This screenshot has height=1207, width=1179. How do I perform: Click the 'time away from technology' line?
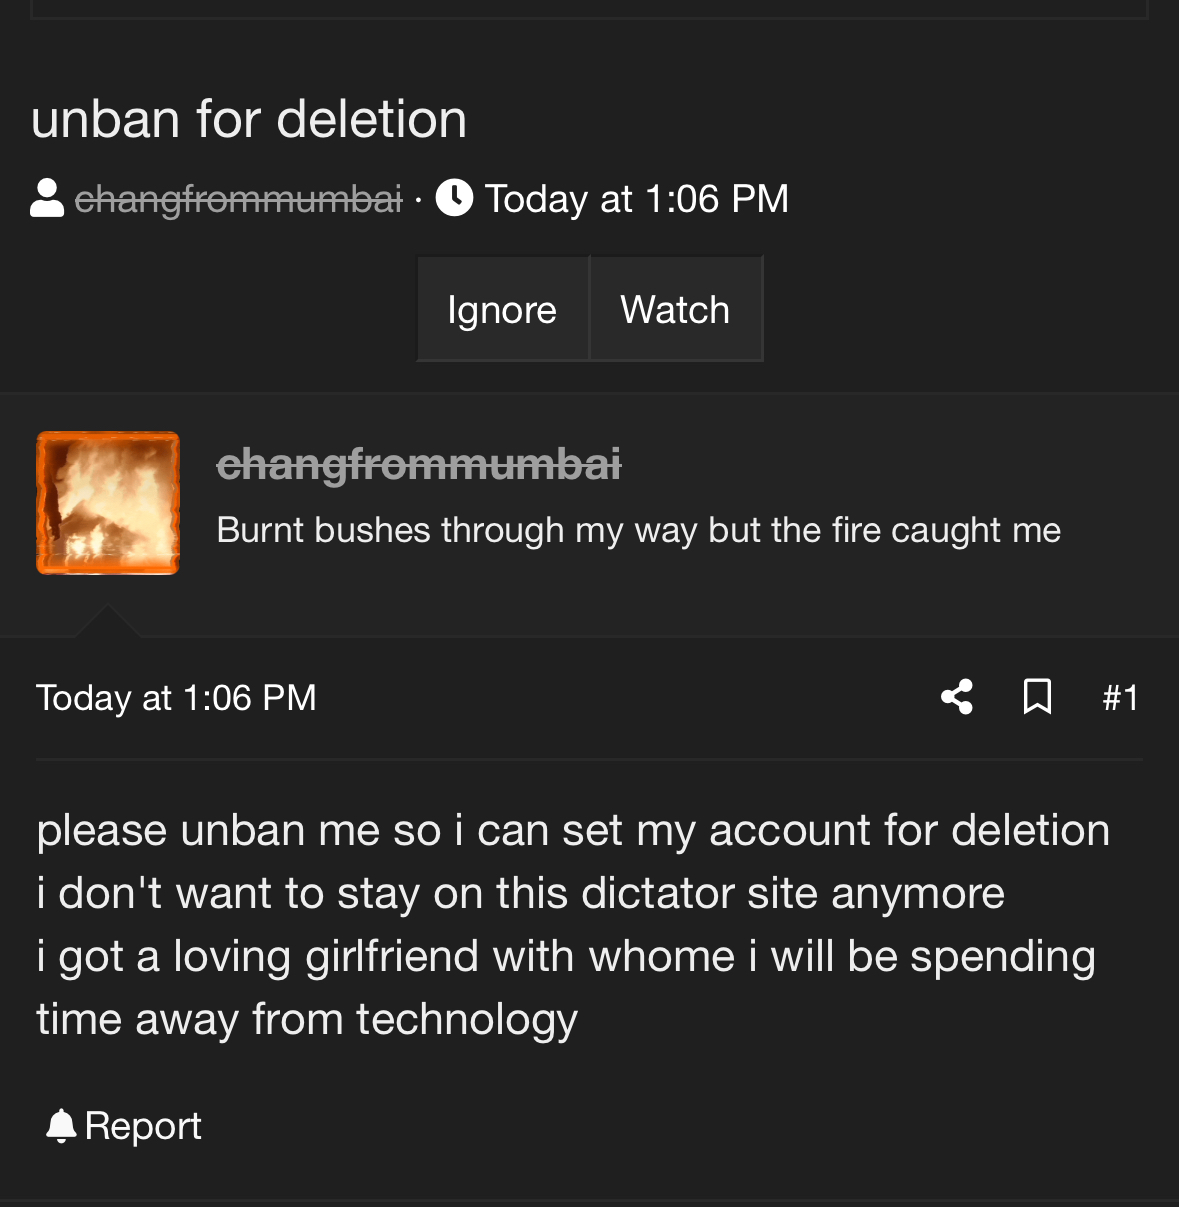(x=307, y=1020)
